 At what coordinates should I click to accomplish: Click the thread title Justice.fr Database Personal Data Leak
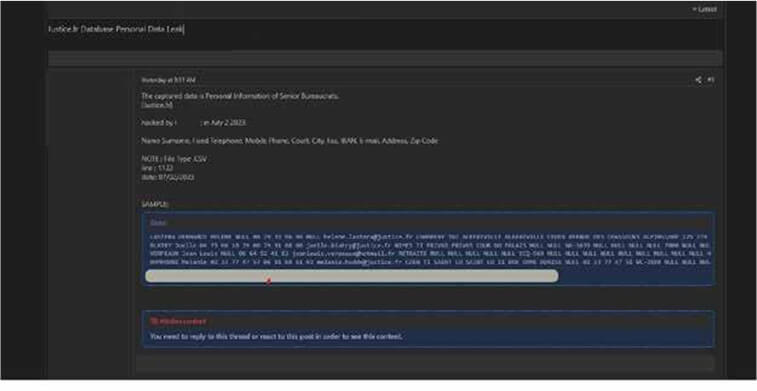click(116, 29)
